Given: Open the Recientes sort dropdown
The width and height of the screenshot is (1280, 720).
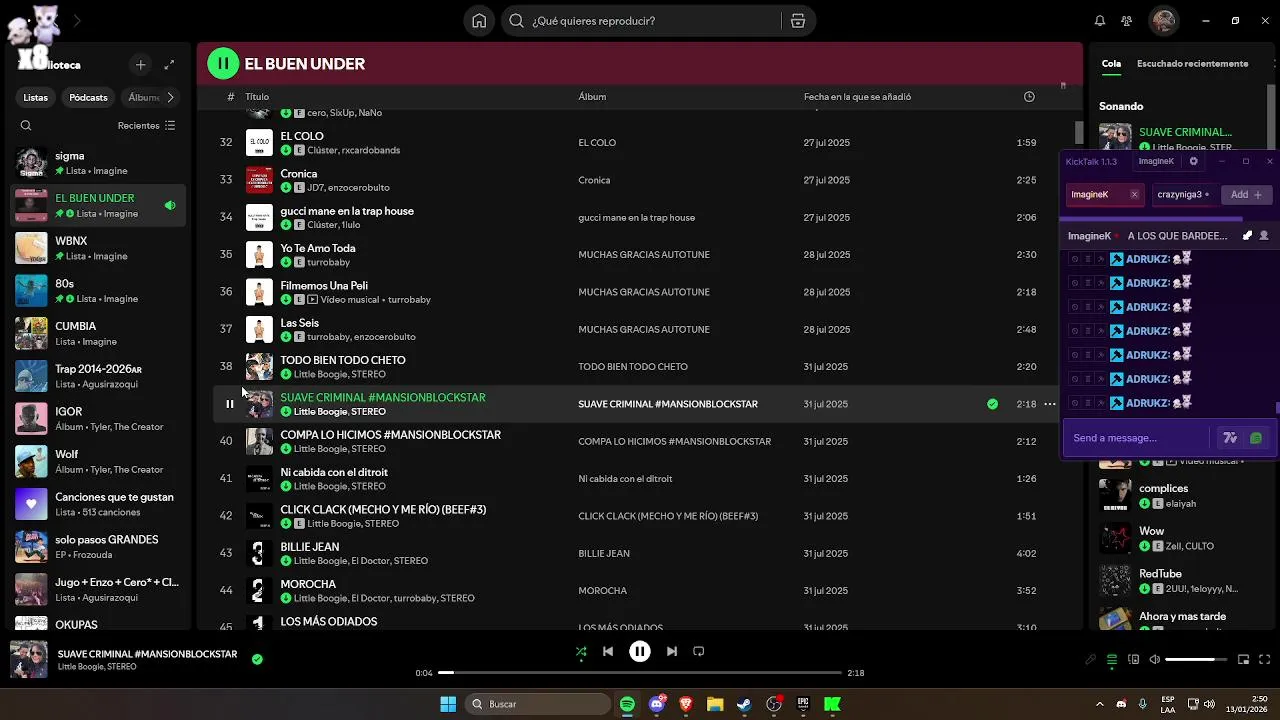Looking at the screenshot, I should pos(146,126).
